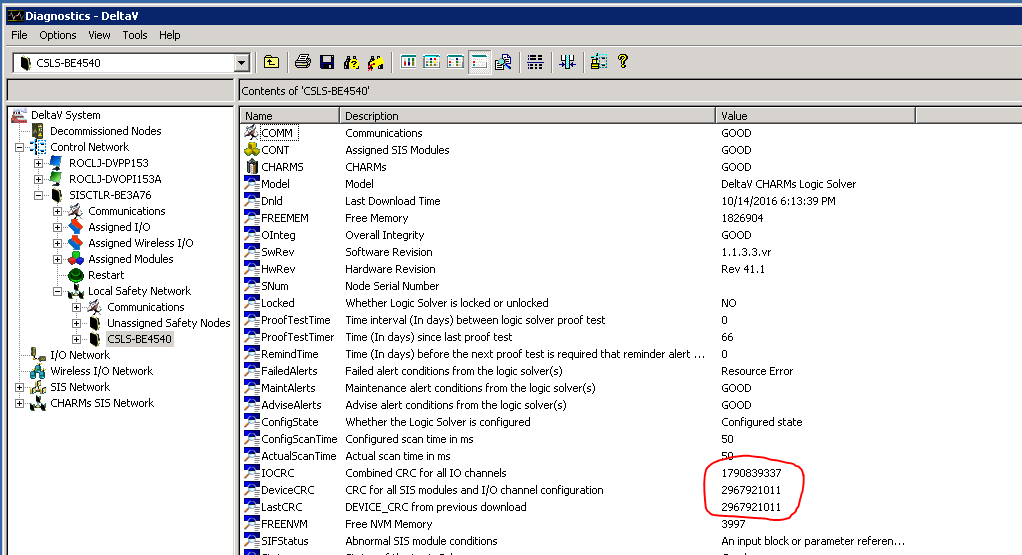Screen dimensions: 1022x555
Task: Click the 'Configured state' value
Action: tap(761, 422)
